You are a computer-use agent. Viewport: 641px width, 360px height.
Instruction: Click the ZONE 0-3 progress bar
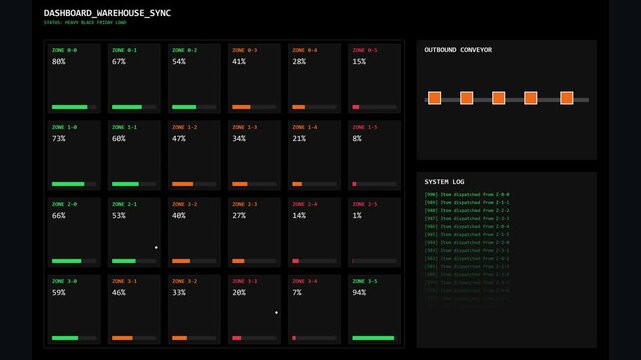(254, 107)
